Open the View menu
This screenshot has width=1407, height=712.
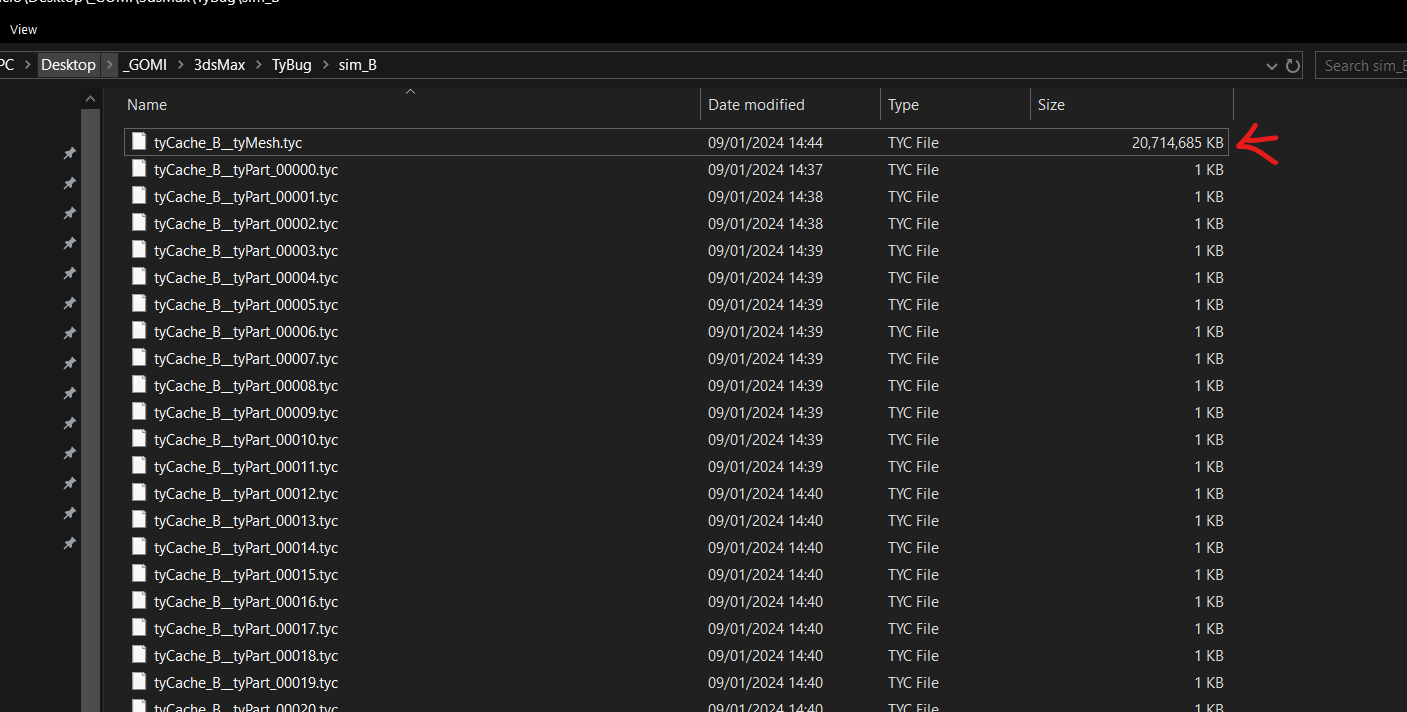24,29
